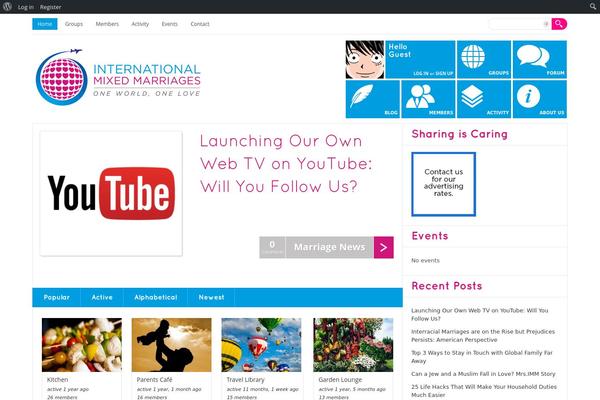Image resolution: width=600 pixels, height=400 pixels.
Task: Switch to the Newest groups tab
Action: pos(211,297)
